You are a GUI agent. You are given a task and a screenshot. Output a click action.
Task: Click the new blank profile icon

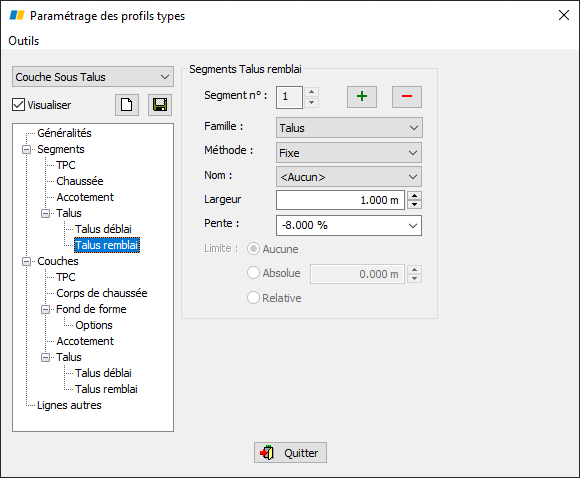127,105
